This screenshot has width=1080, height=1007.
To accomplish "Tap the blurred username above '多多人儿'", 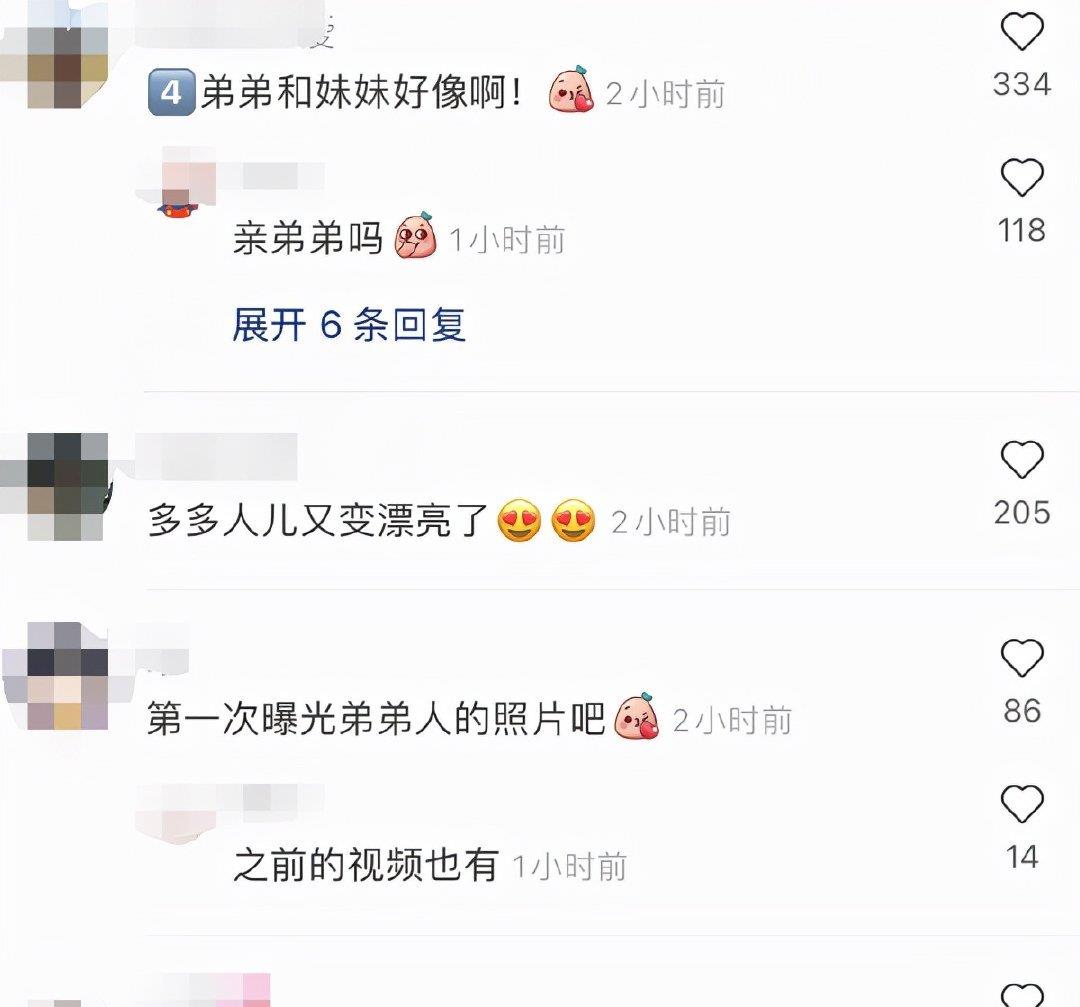I will (x=216, y=457).
